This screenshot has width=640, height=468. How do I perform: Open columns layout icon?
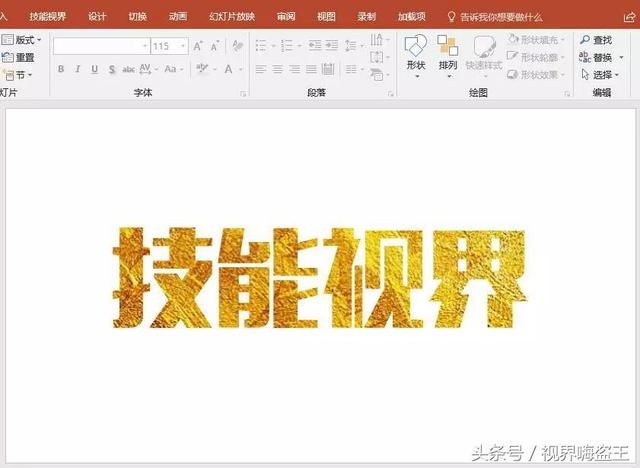(x=351, y=69)
